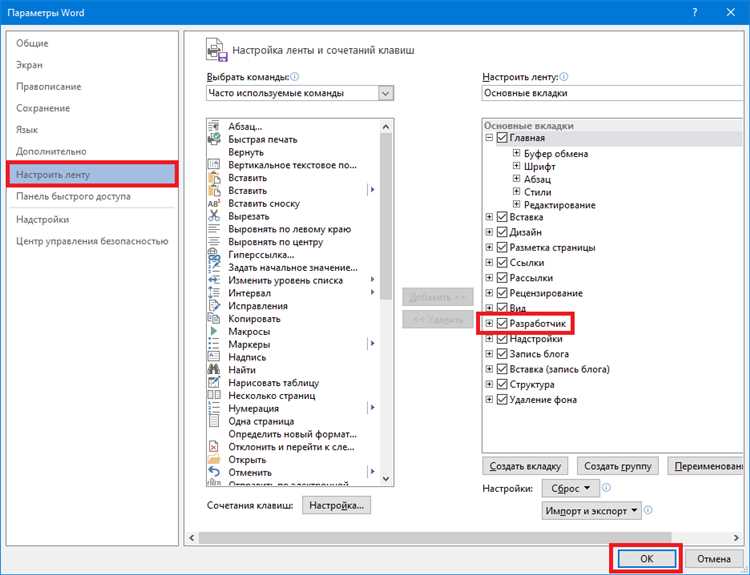The image size is (750, 575).
Task: Toggle the Ссылки tab checkbox
Action: coord(502,263)
